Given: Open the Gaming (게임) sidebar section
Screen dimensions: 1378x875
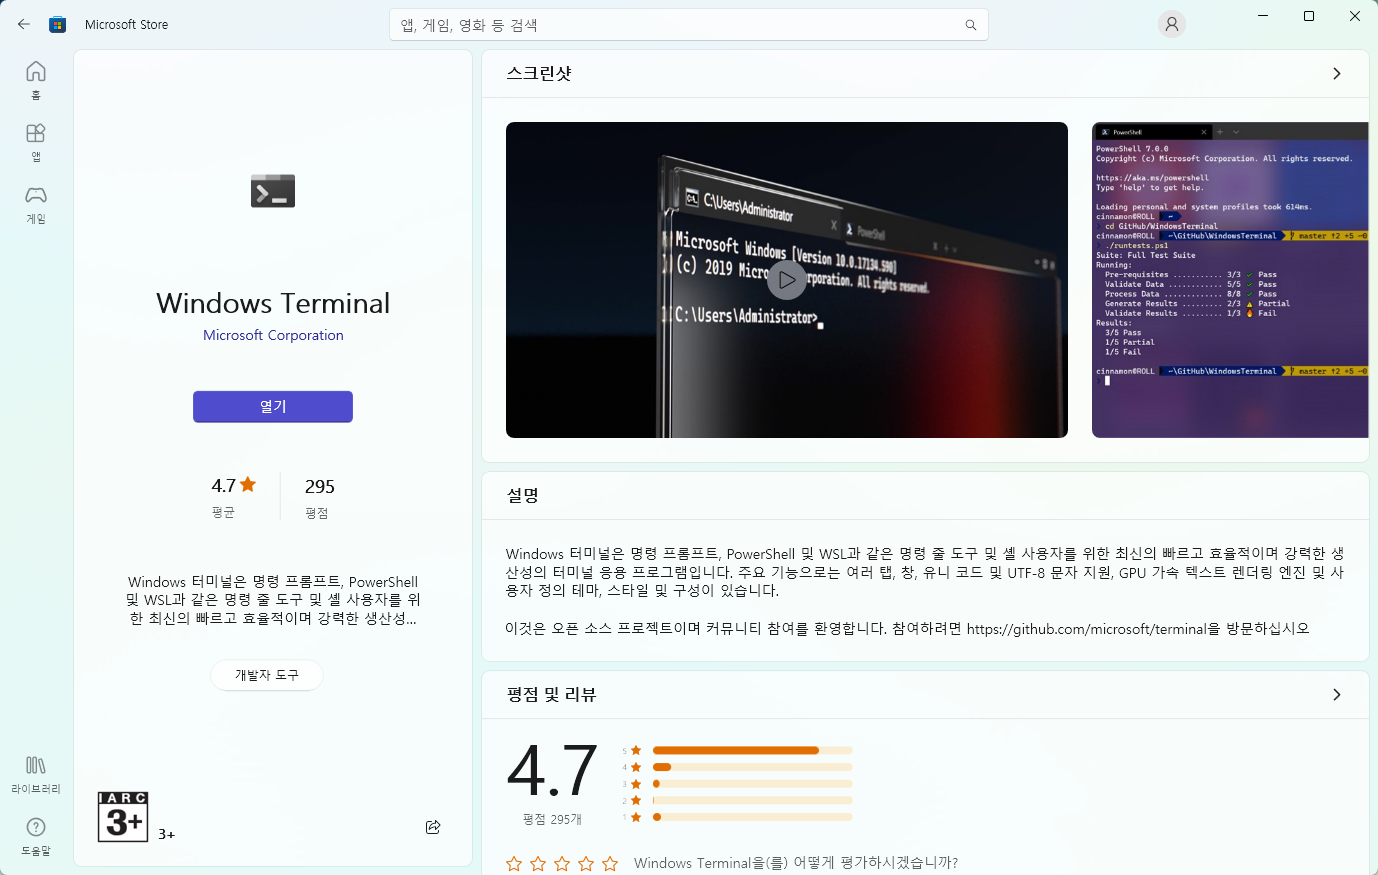Looking at the screenshot, I should pos(36,204).
